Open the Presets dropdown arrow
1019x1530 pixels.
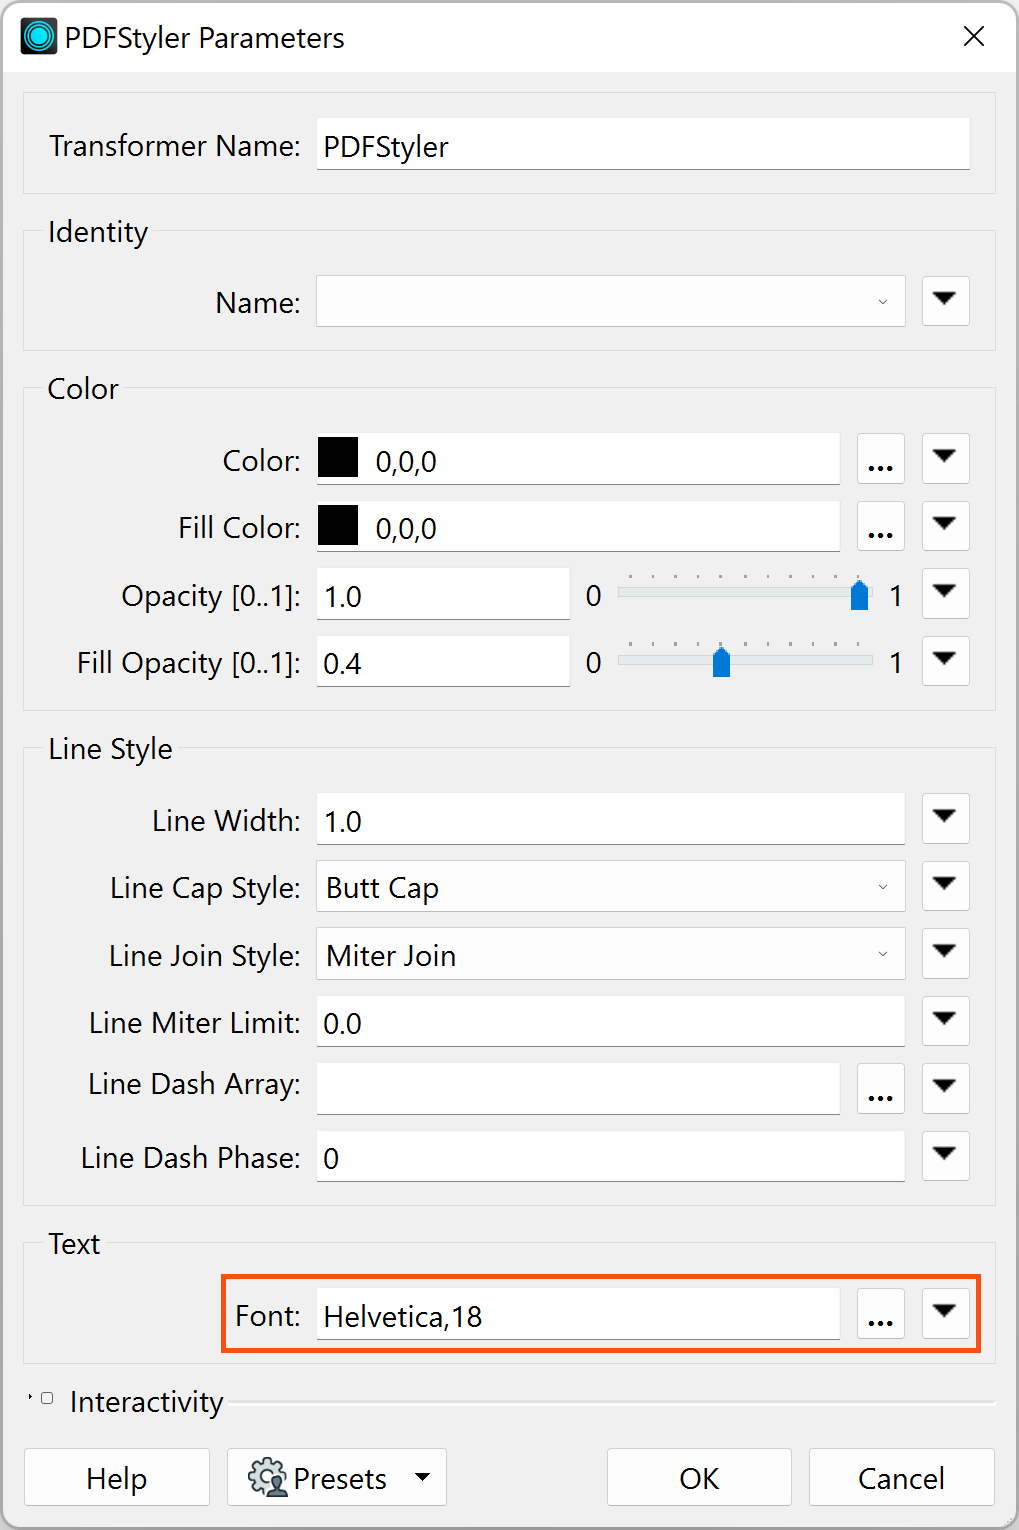click(x=422, y=1477)
